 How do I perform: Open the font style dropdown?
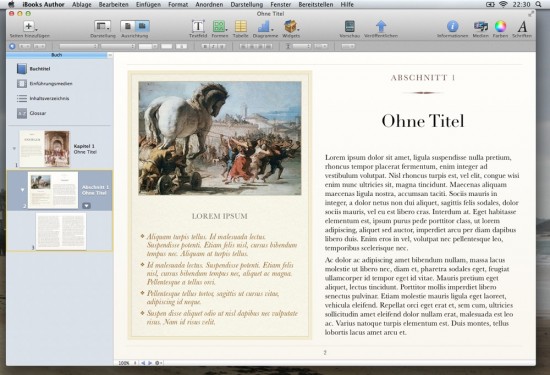coord(118,46)
